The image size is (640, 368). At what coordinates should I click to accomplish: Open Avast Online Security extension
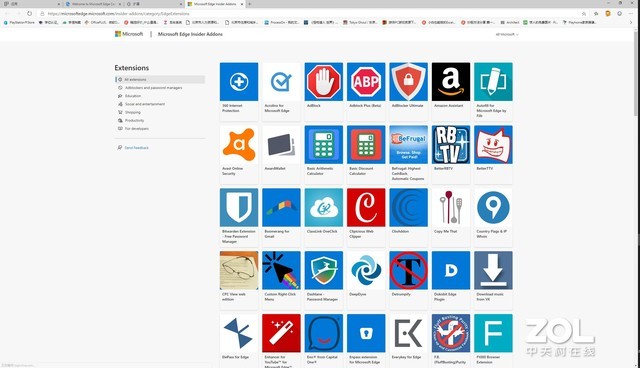tap(239, 154)
